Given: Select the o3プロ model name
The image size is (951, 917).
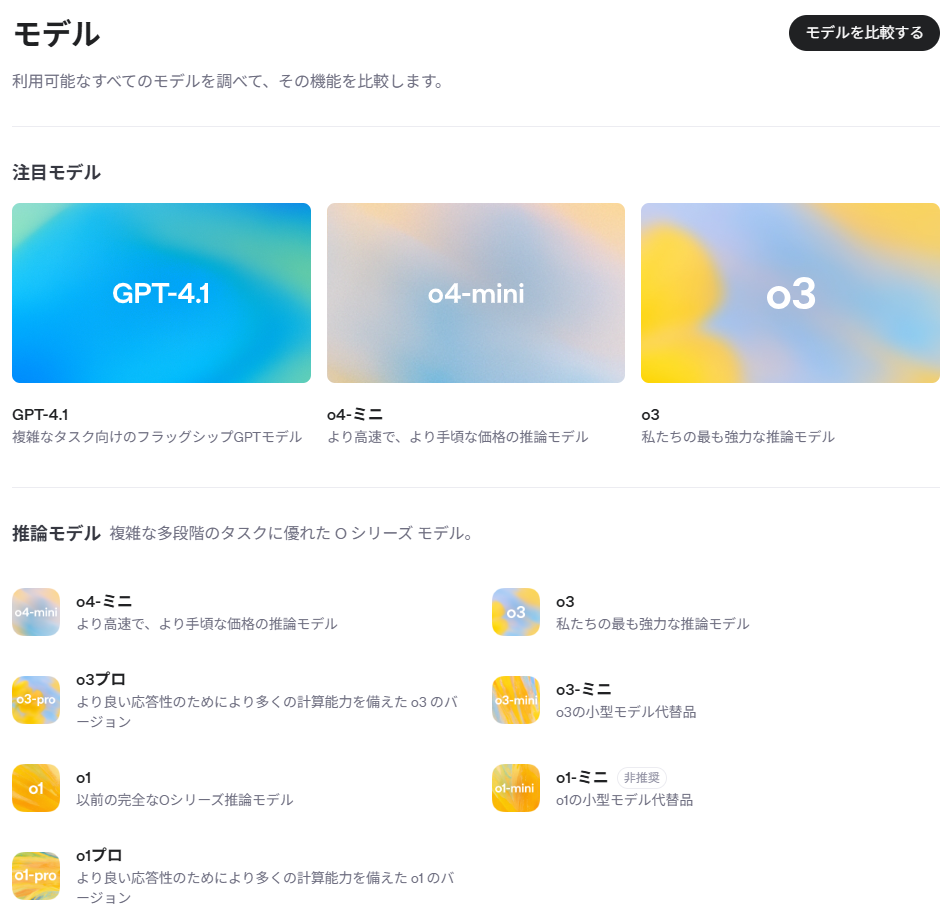Looking at the screenshot, I should (101, 680).
